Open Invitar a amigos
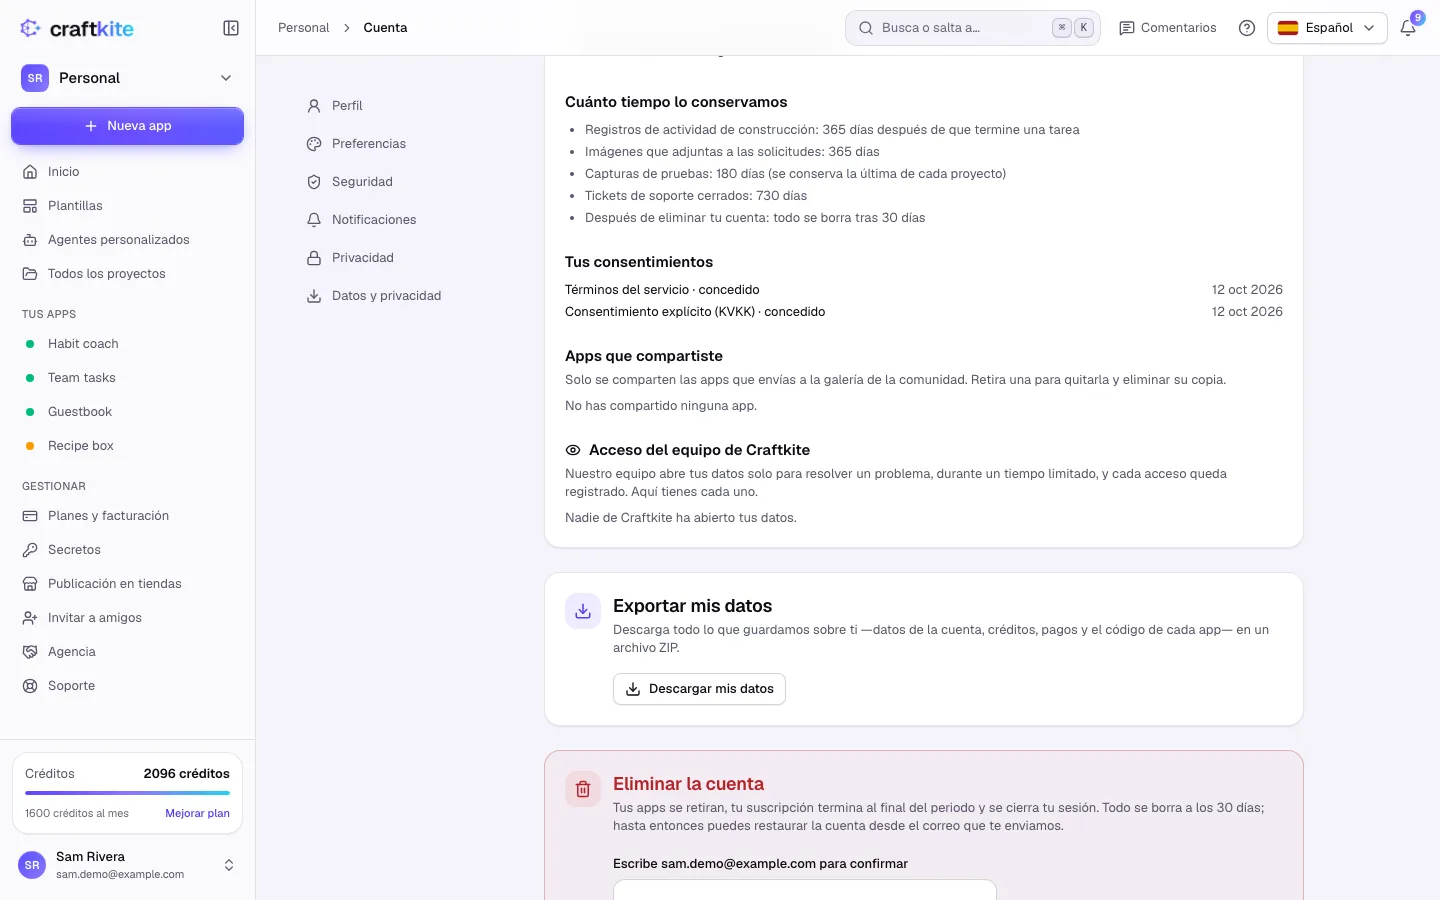Screen dimensions: 1440x900 point(127,618)
